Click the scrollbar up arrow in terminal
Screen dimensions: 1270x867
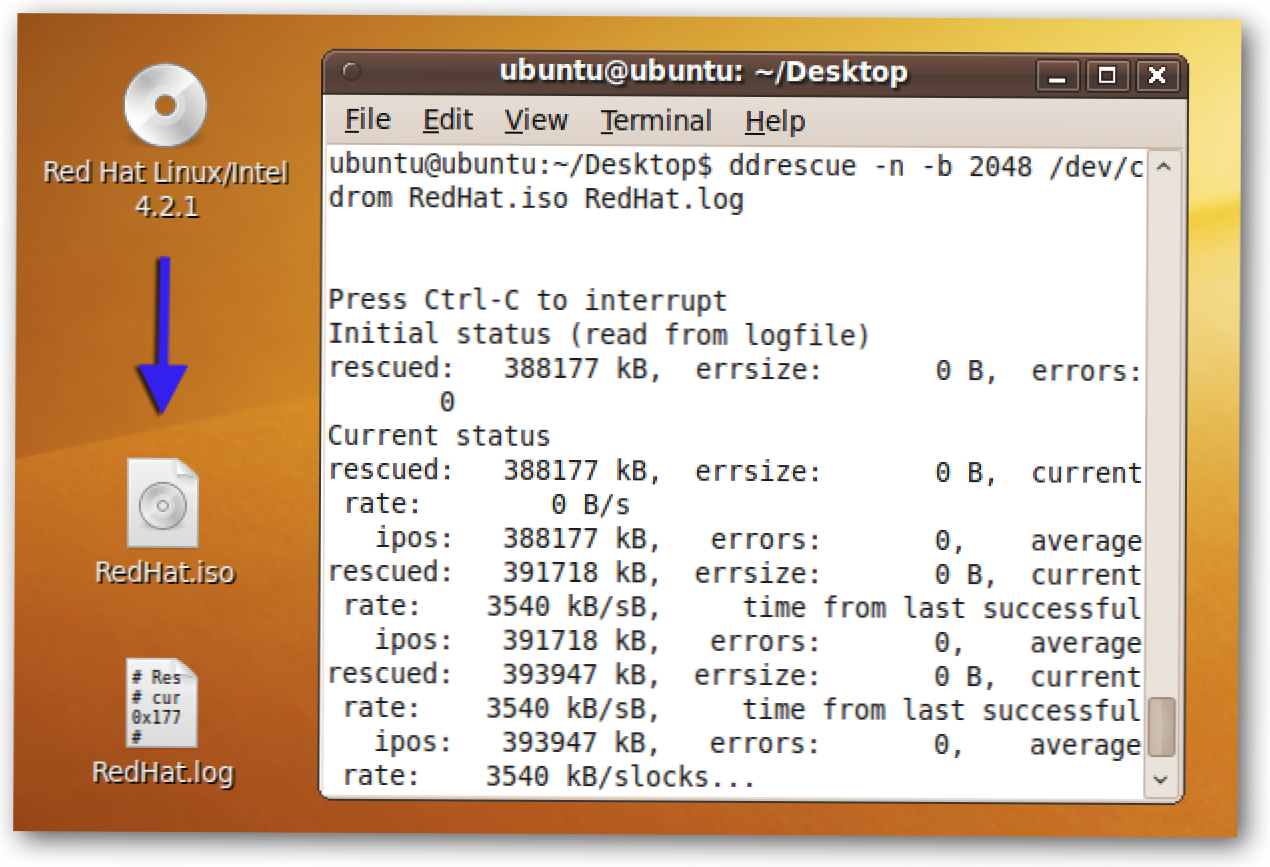click(x=1161, y=168)
